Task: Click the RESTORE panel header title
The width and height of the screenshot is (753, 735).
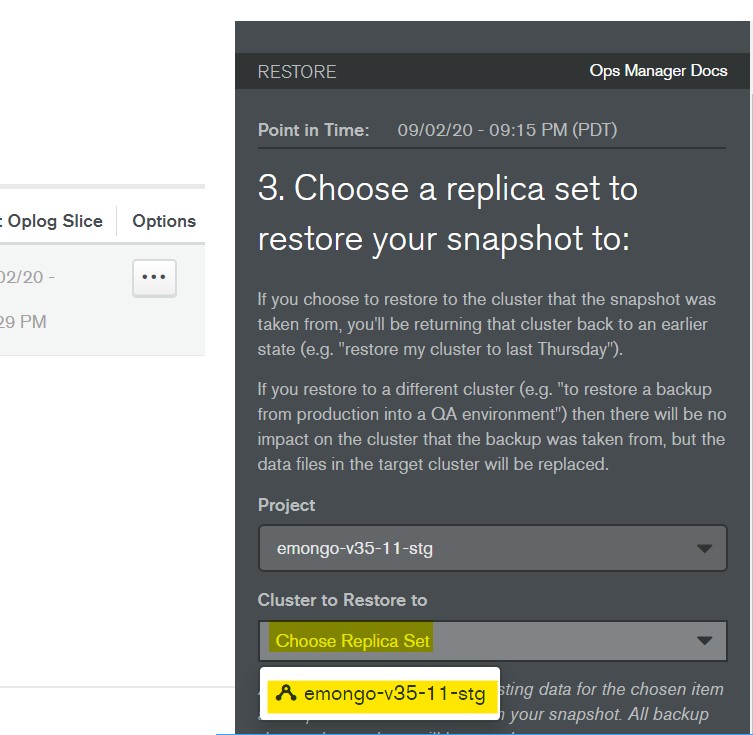Action: 297,72
